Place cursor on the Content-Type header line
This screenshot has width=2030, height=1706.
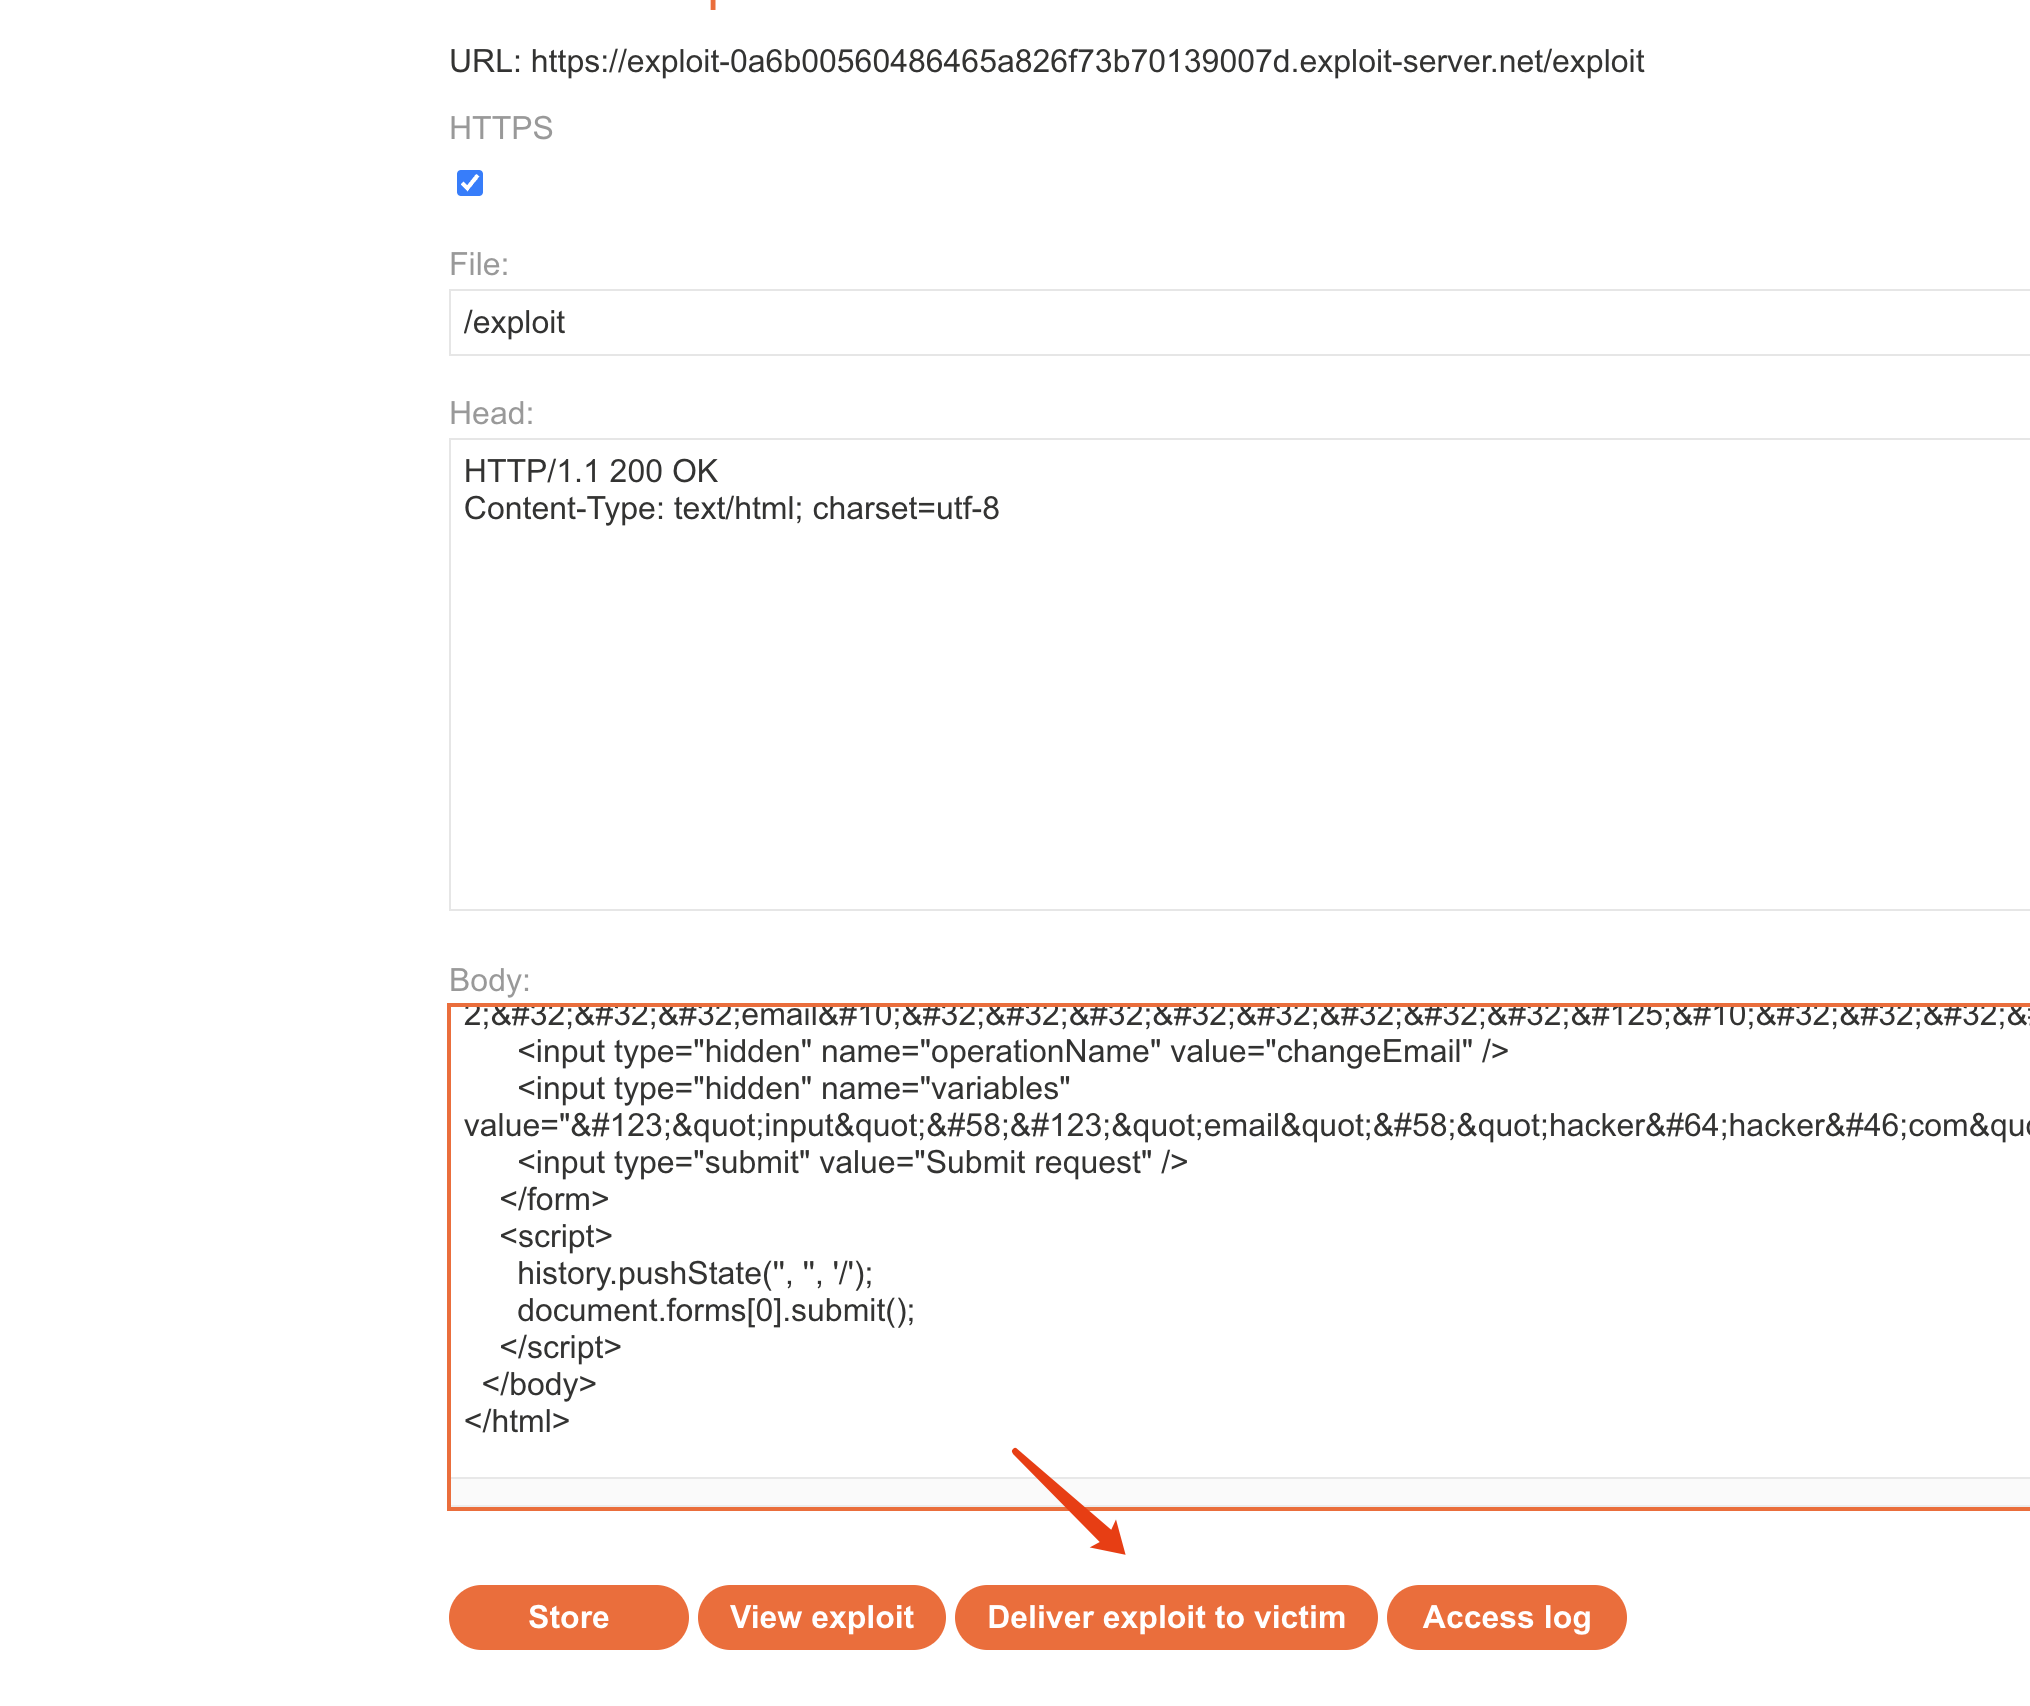[731, 509]
